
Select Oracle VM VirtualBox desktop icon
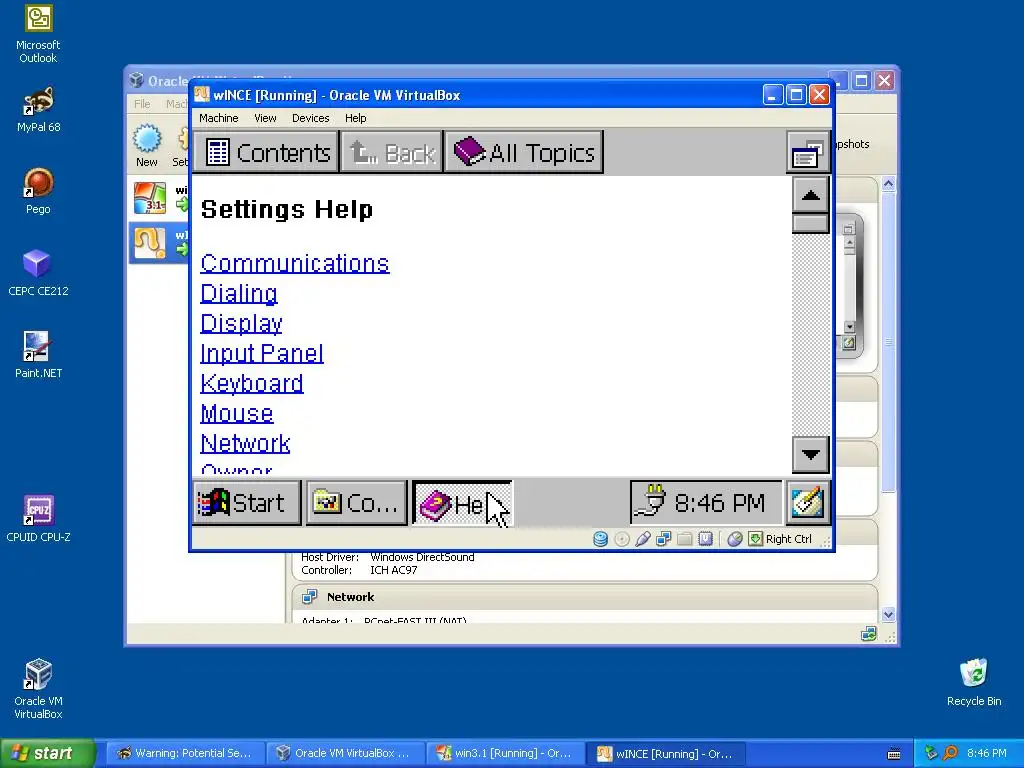coord(38,689)
